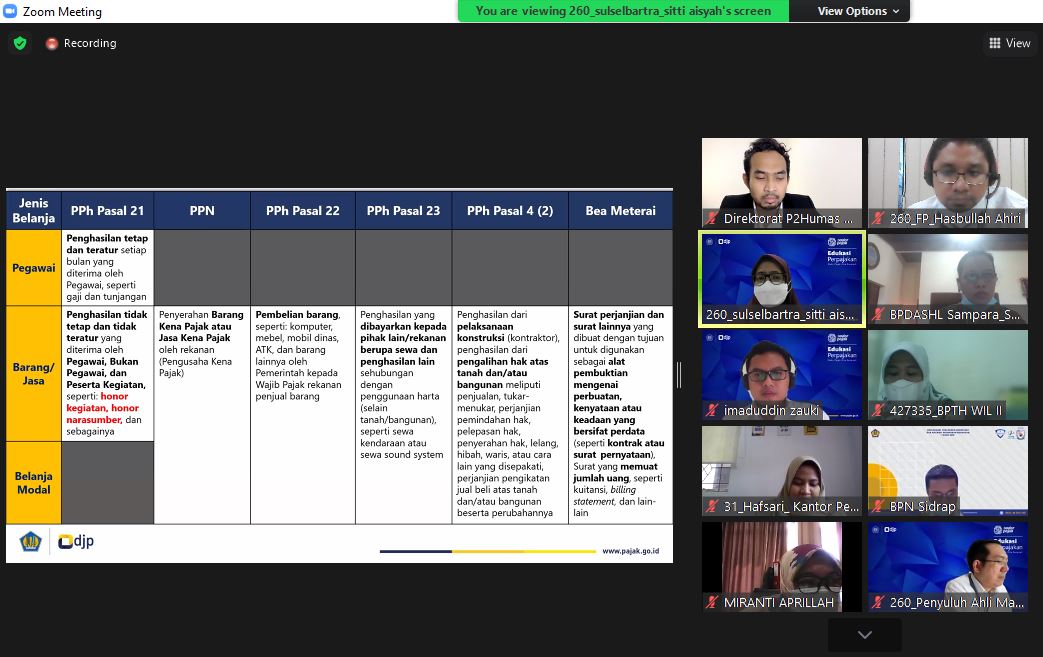
Task: Click the screen-viewing notification banner
Action: [x=623, y=11]
